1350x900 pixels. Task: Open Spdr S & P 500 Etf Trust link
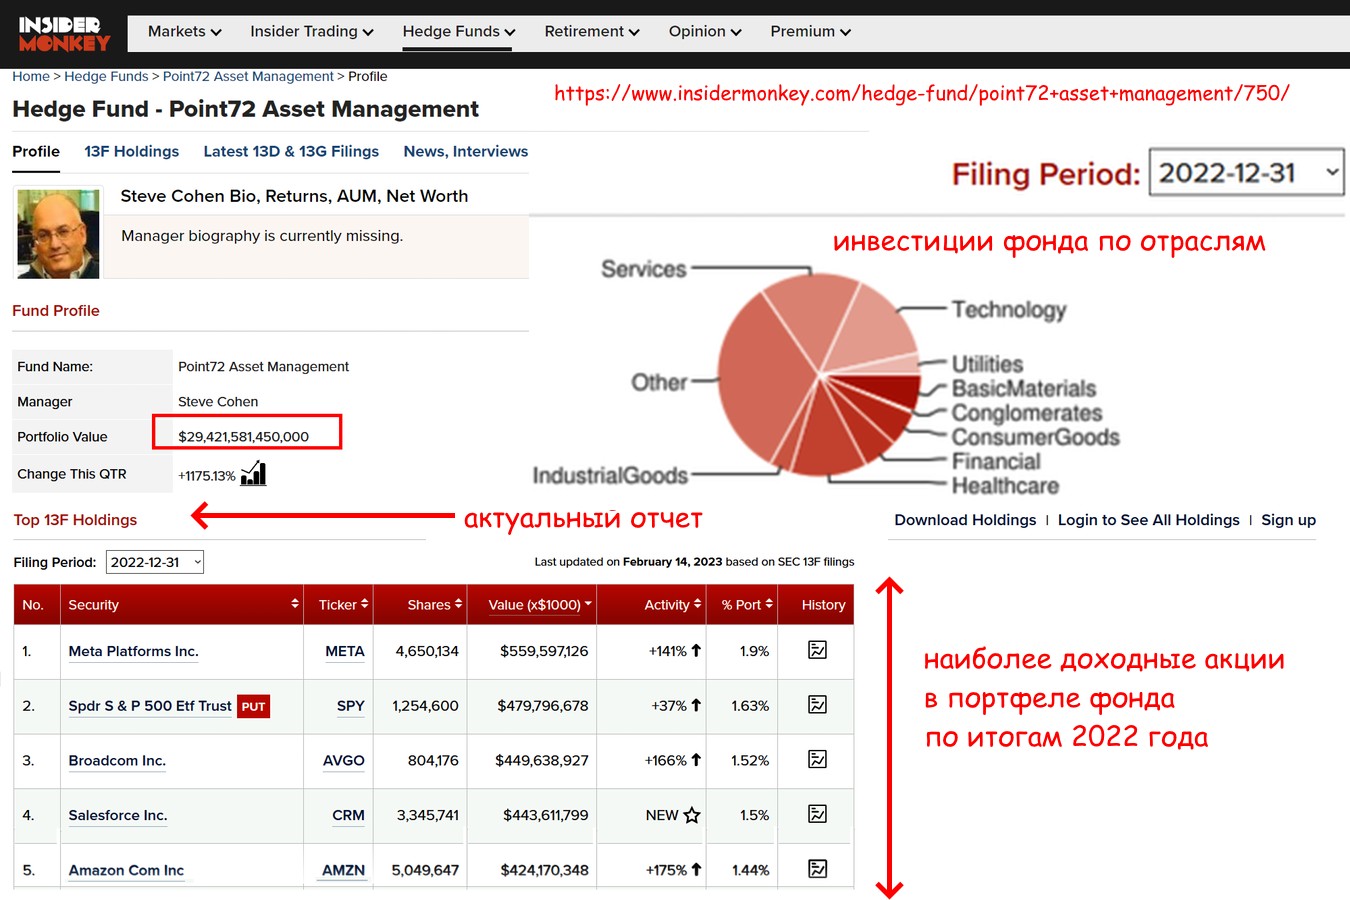(x=150, y=706)
